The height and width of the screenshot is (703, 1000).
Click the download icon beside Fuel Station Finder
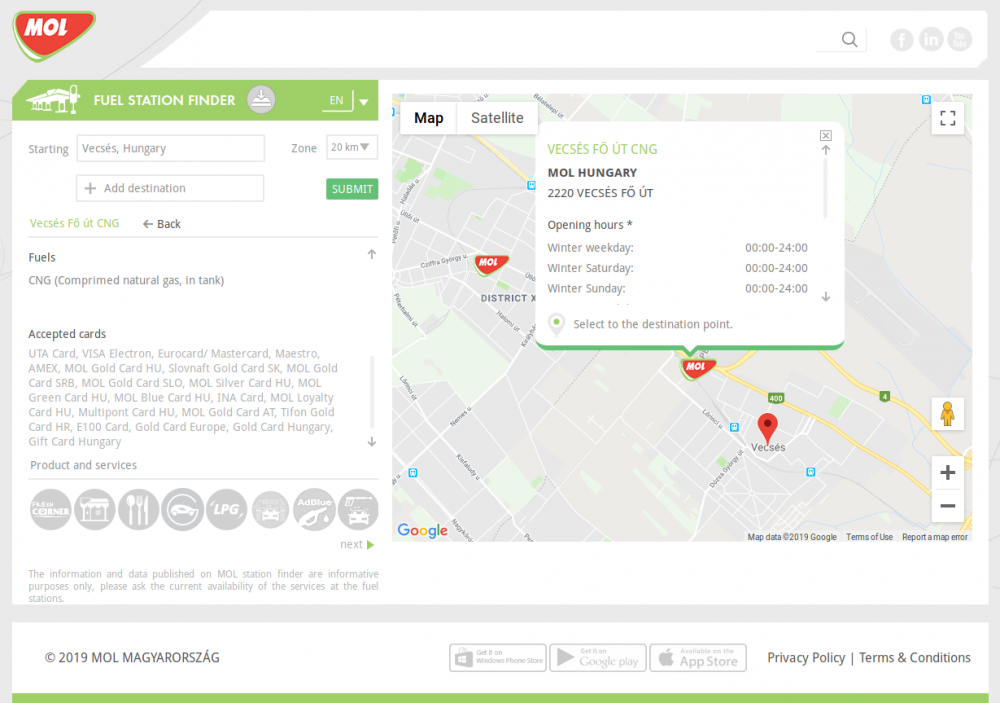pyautogui.click(x=261, y=100)
